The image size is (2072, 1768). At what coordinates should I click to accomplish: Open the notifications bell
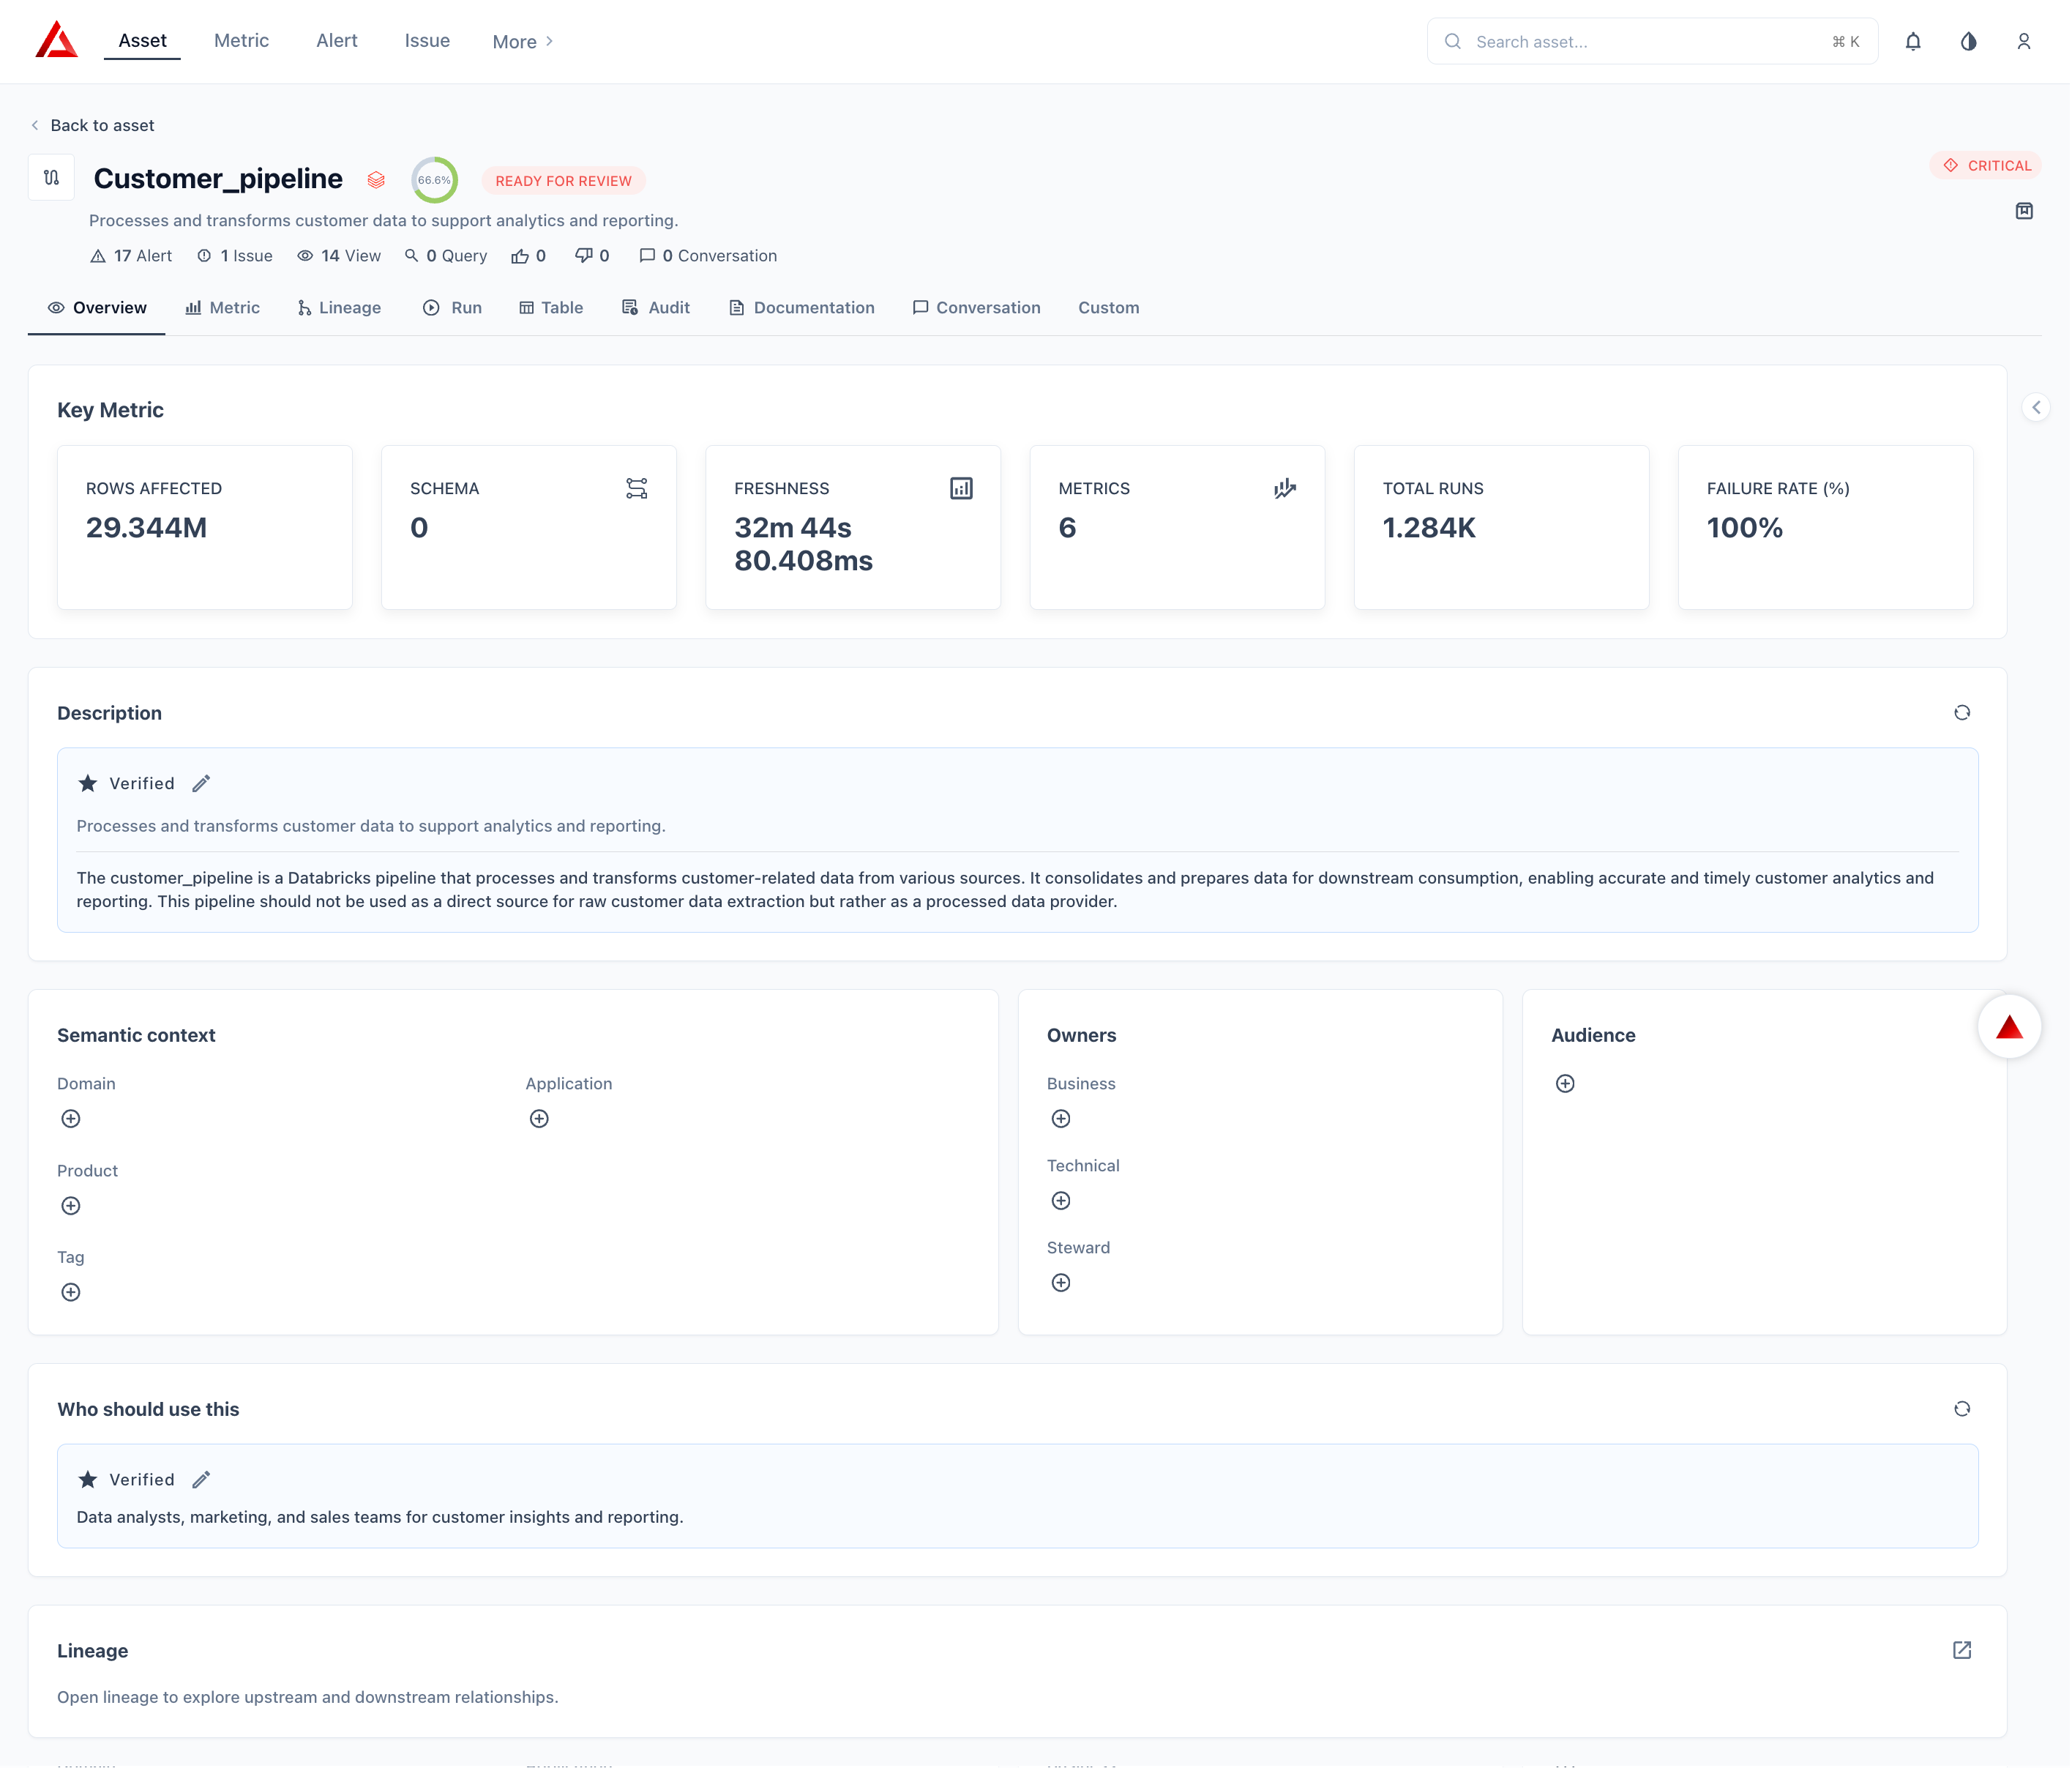(x=1913, y=41)
